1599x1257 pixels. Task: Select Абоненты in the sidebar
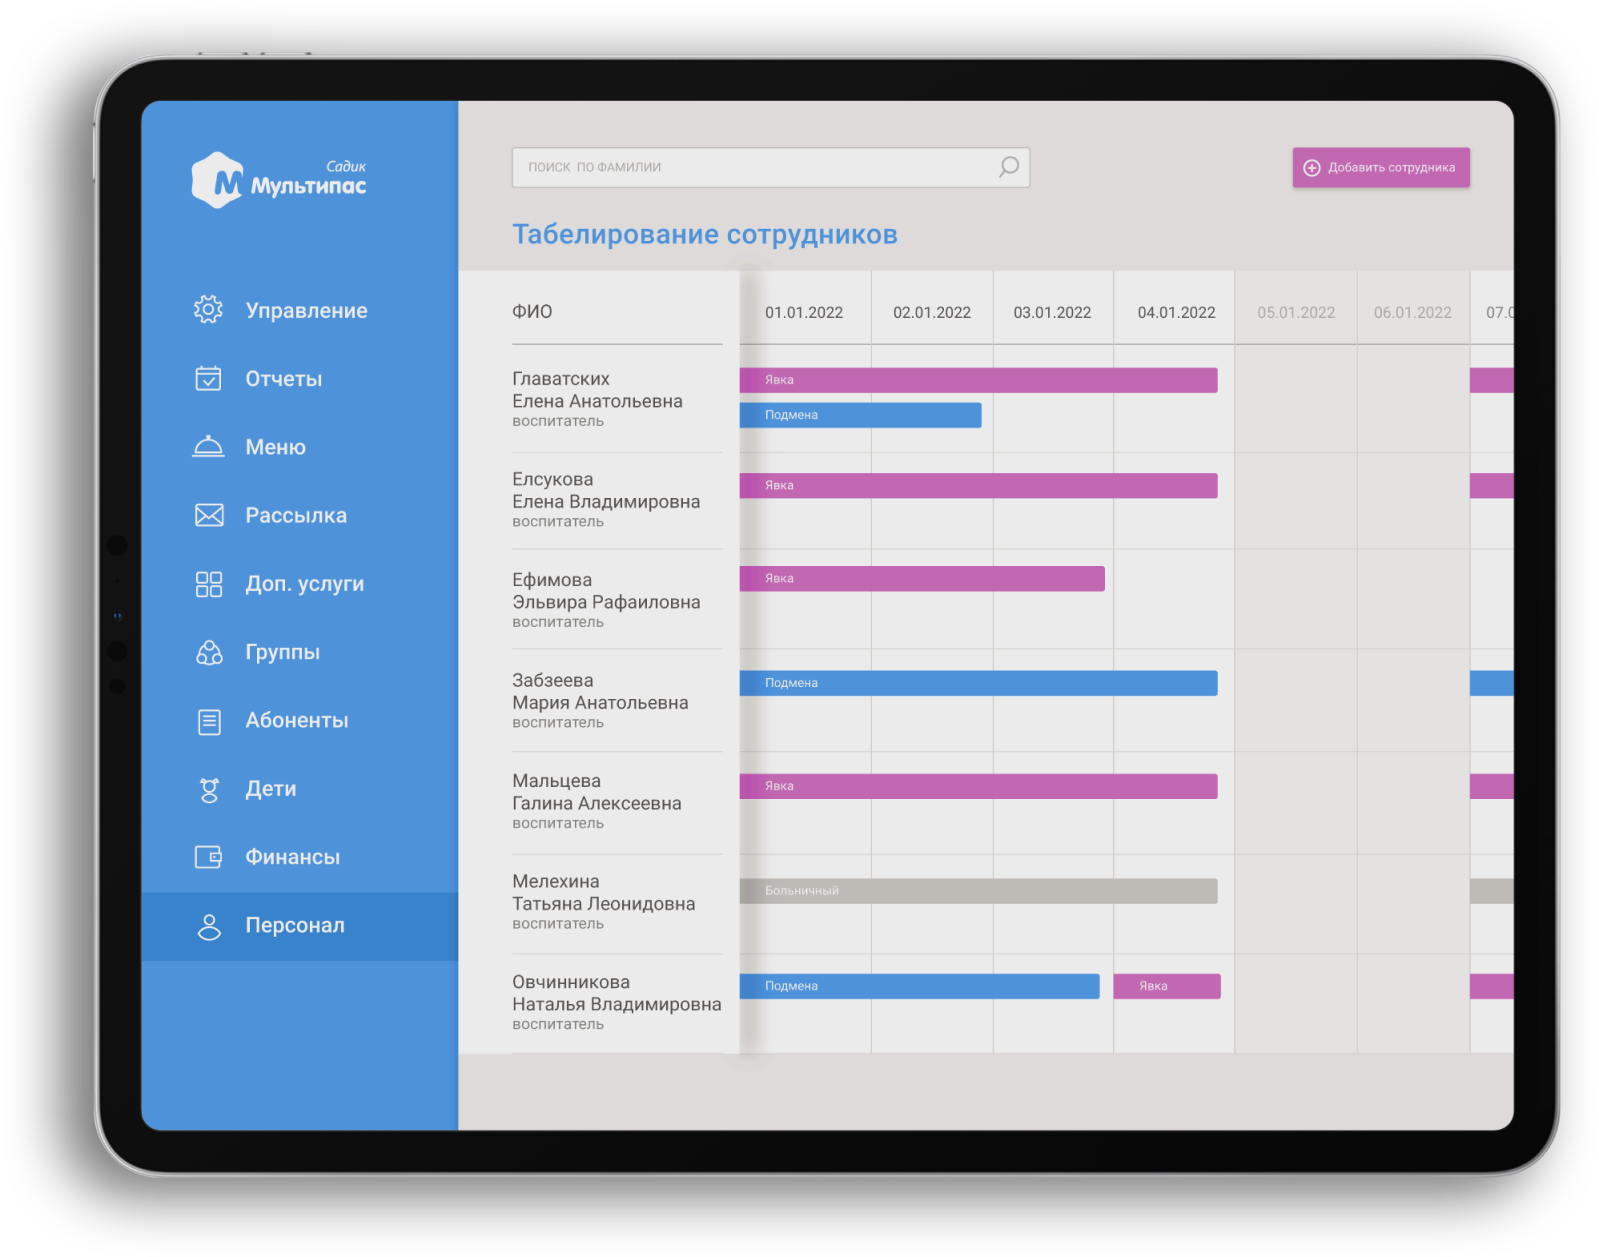[300, 720]
